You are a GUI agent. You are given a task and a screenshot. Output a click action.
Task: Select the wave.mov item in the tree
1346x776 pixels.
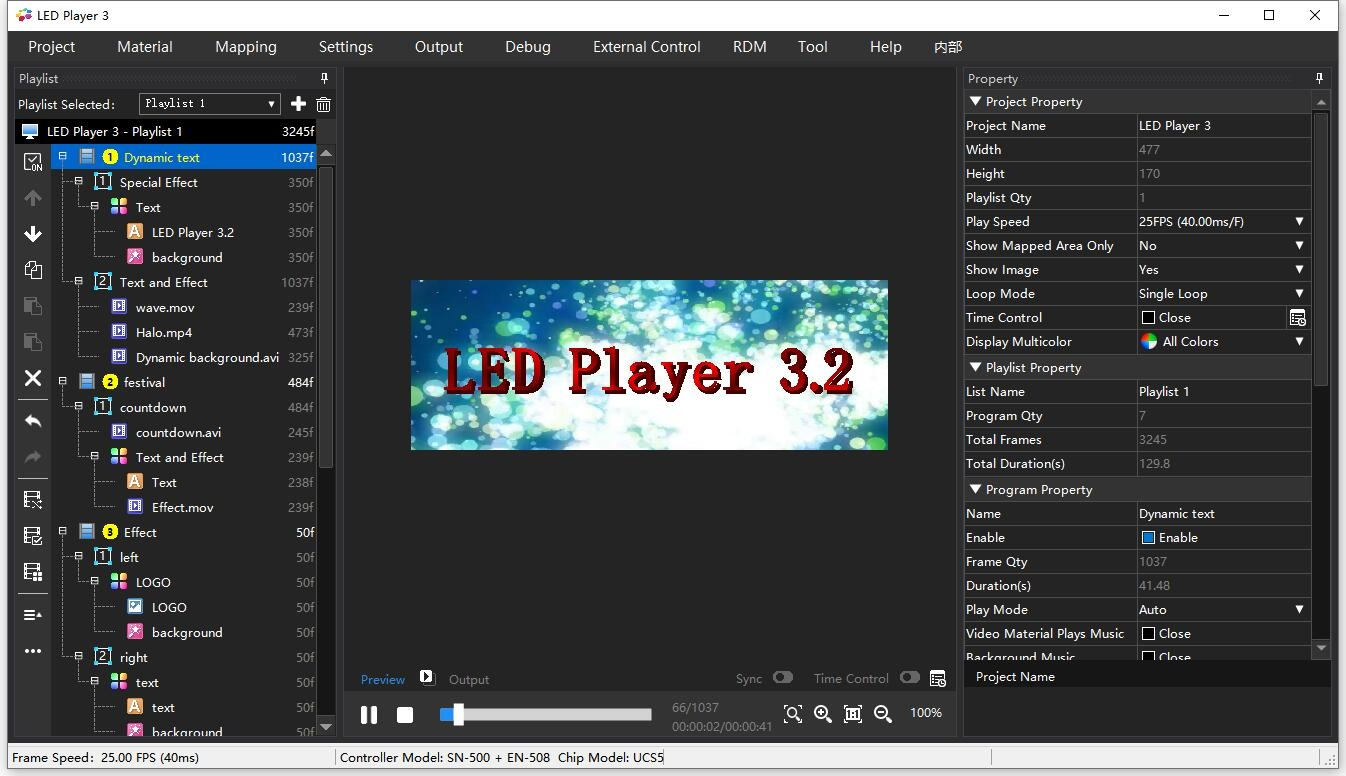165,307
